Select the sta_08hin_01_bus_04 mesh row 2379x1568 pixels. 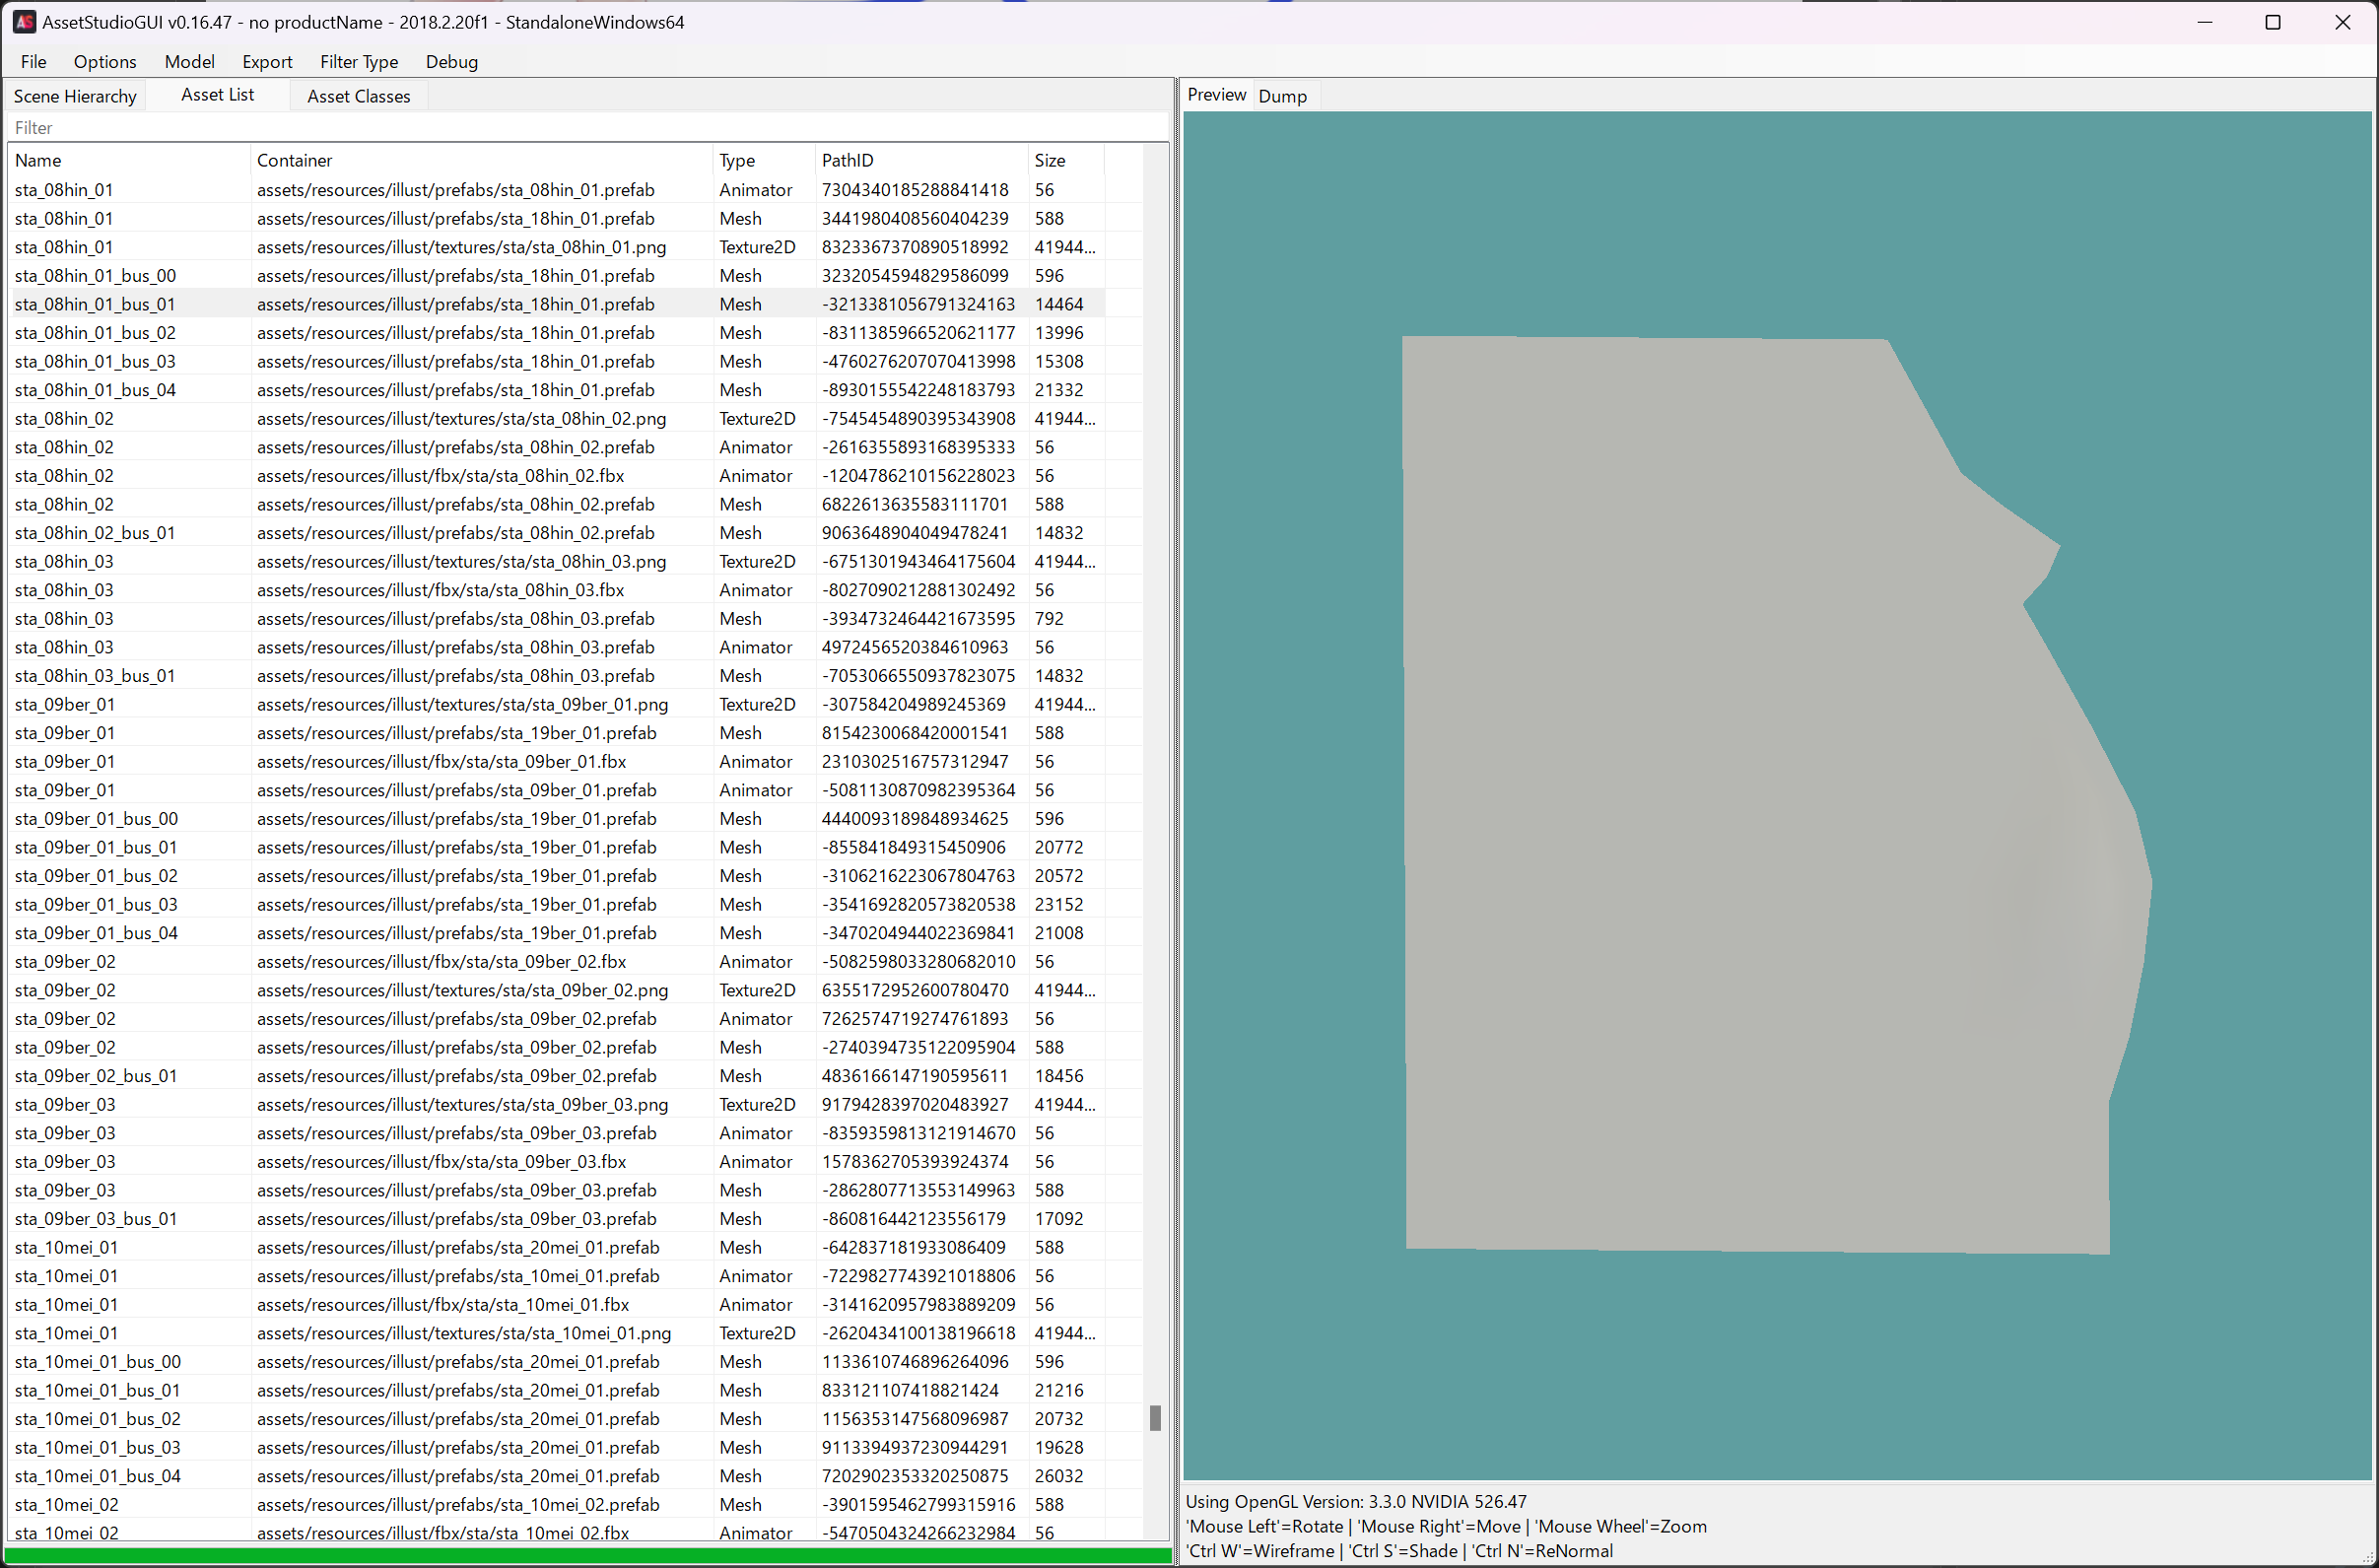tap(95, 390)
